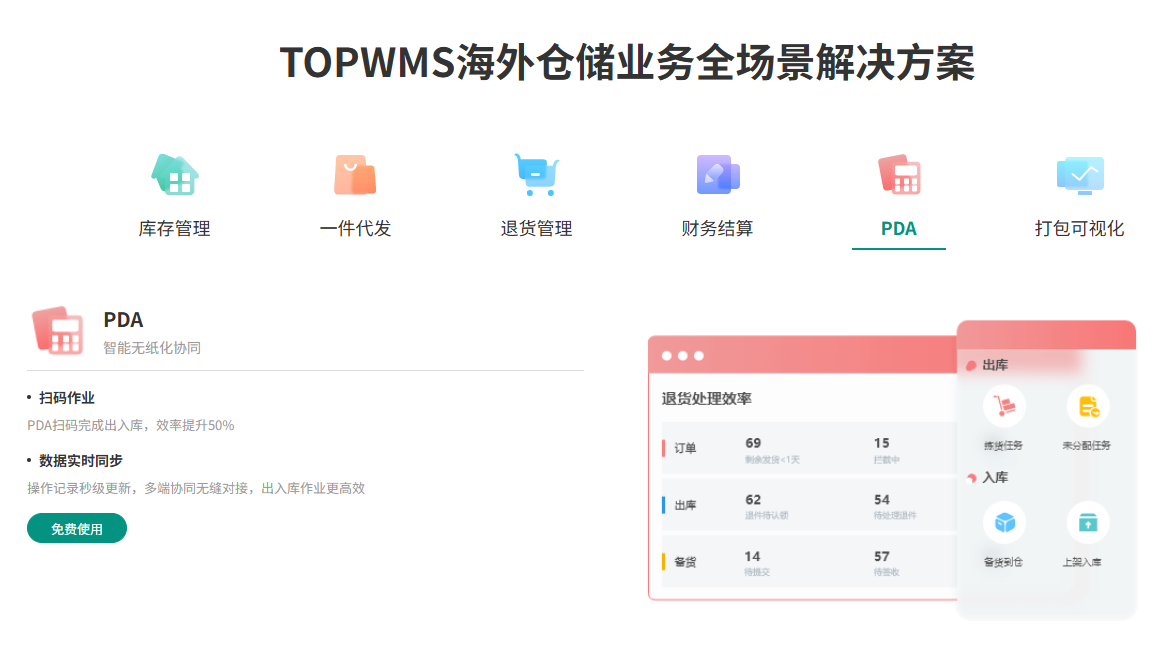This screenshot has height=658, width=1170.
Task: Click the 退货处理效率 card title
Action: click(x=706, y=399)
